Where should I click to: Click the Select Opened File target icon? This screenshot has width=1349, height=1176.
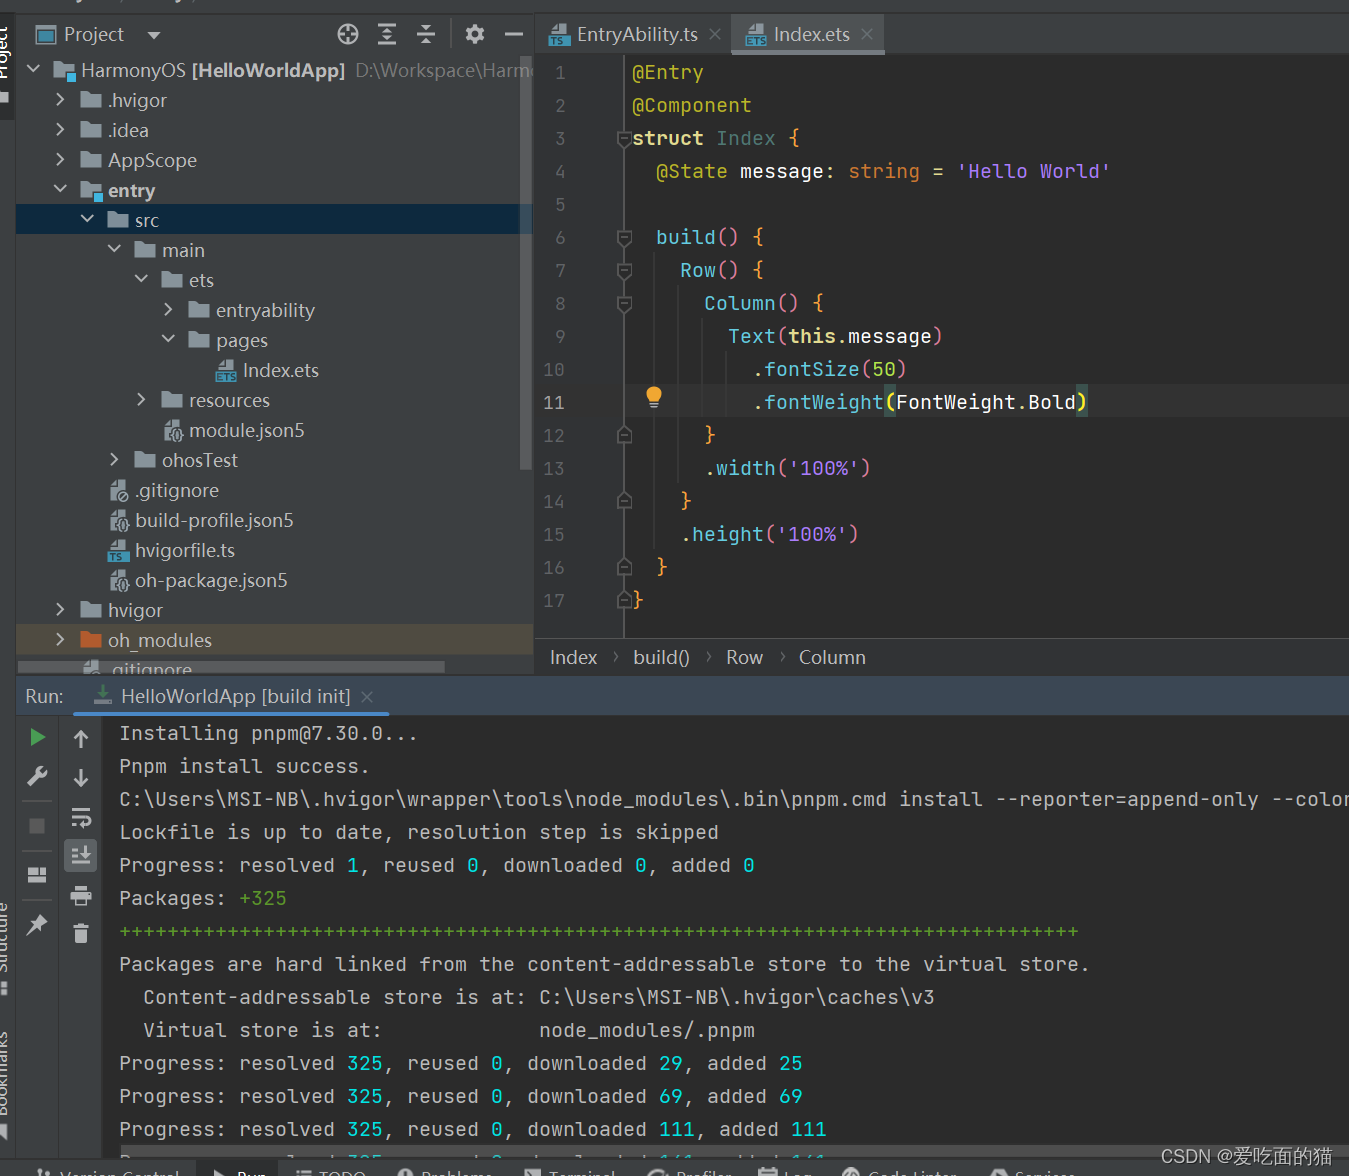coord(348,34)
